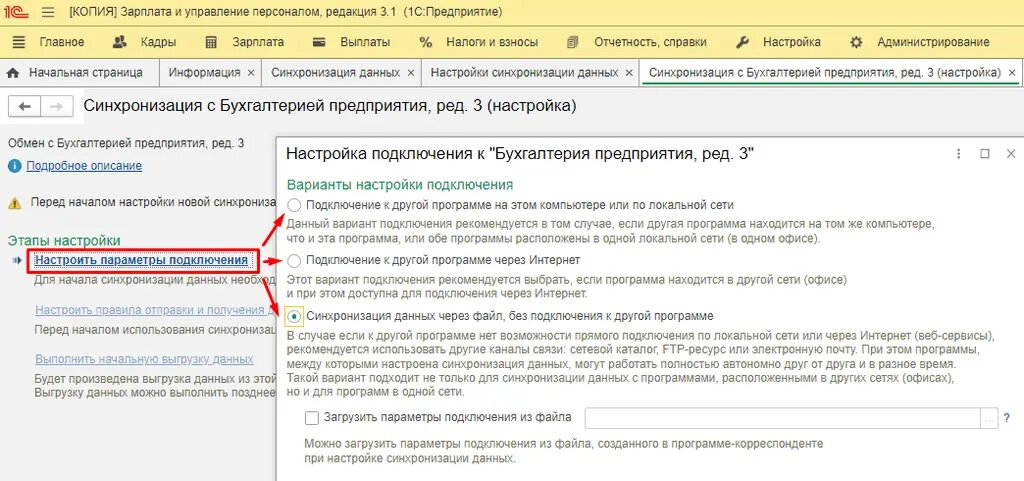The height and width of the screenshot is (481, 1024).
Task: Click the 1C logo icon
Action: [18, 12]
